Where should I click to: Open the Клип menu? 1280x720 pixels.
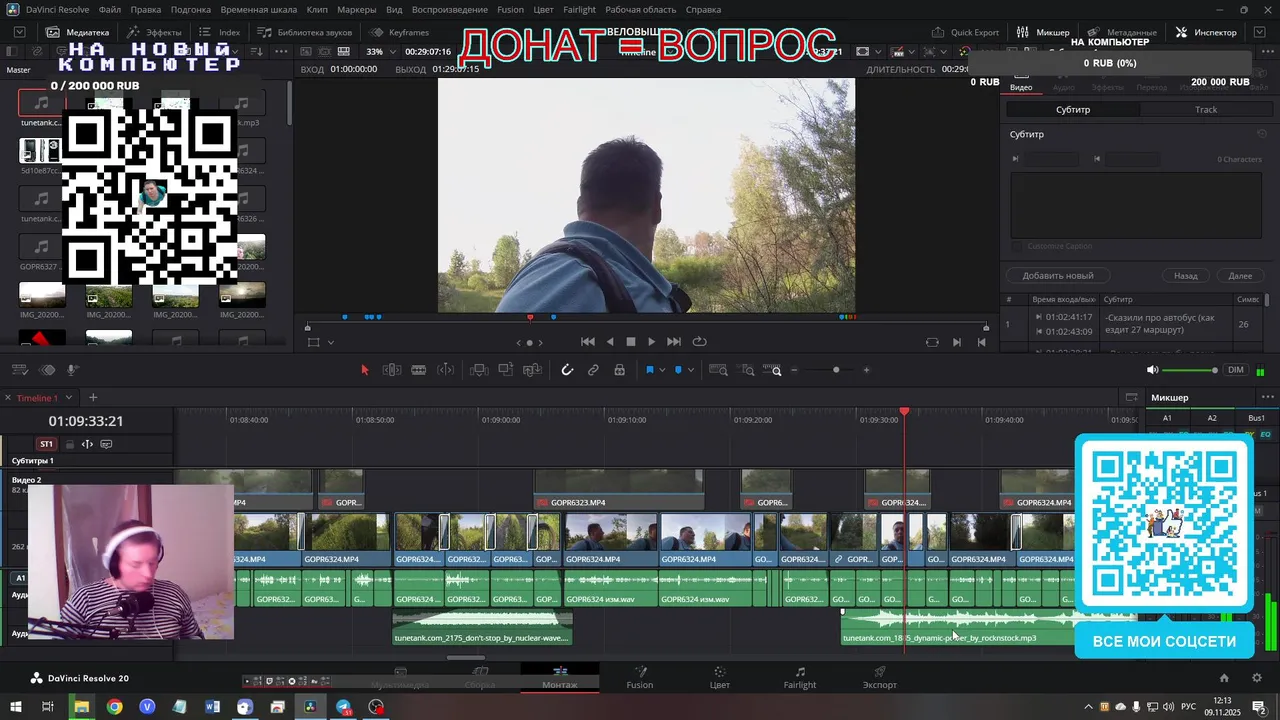tap(317, 9)
